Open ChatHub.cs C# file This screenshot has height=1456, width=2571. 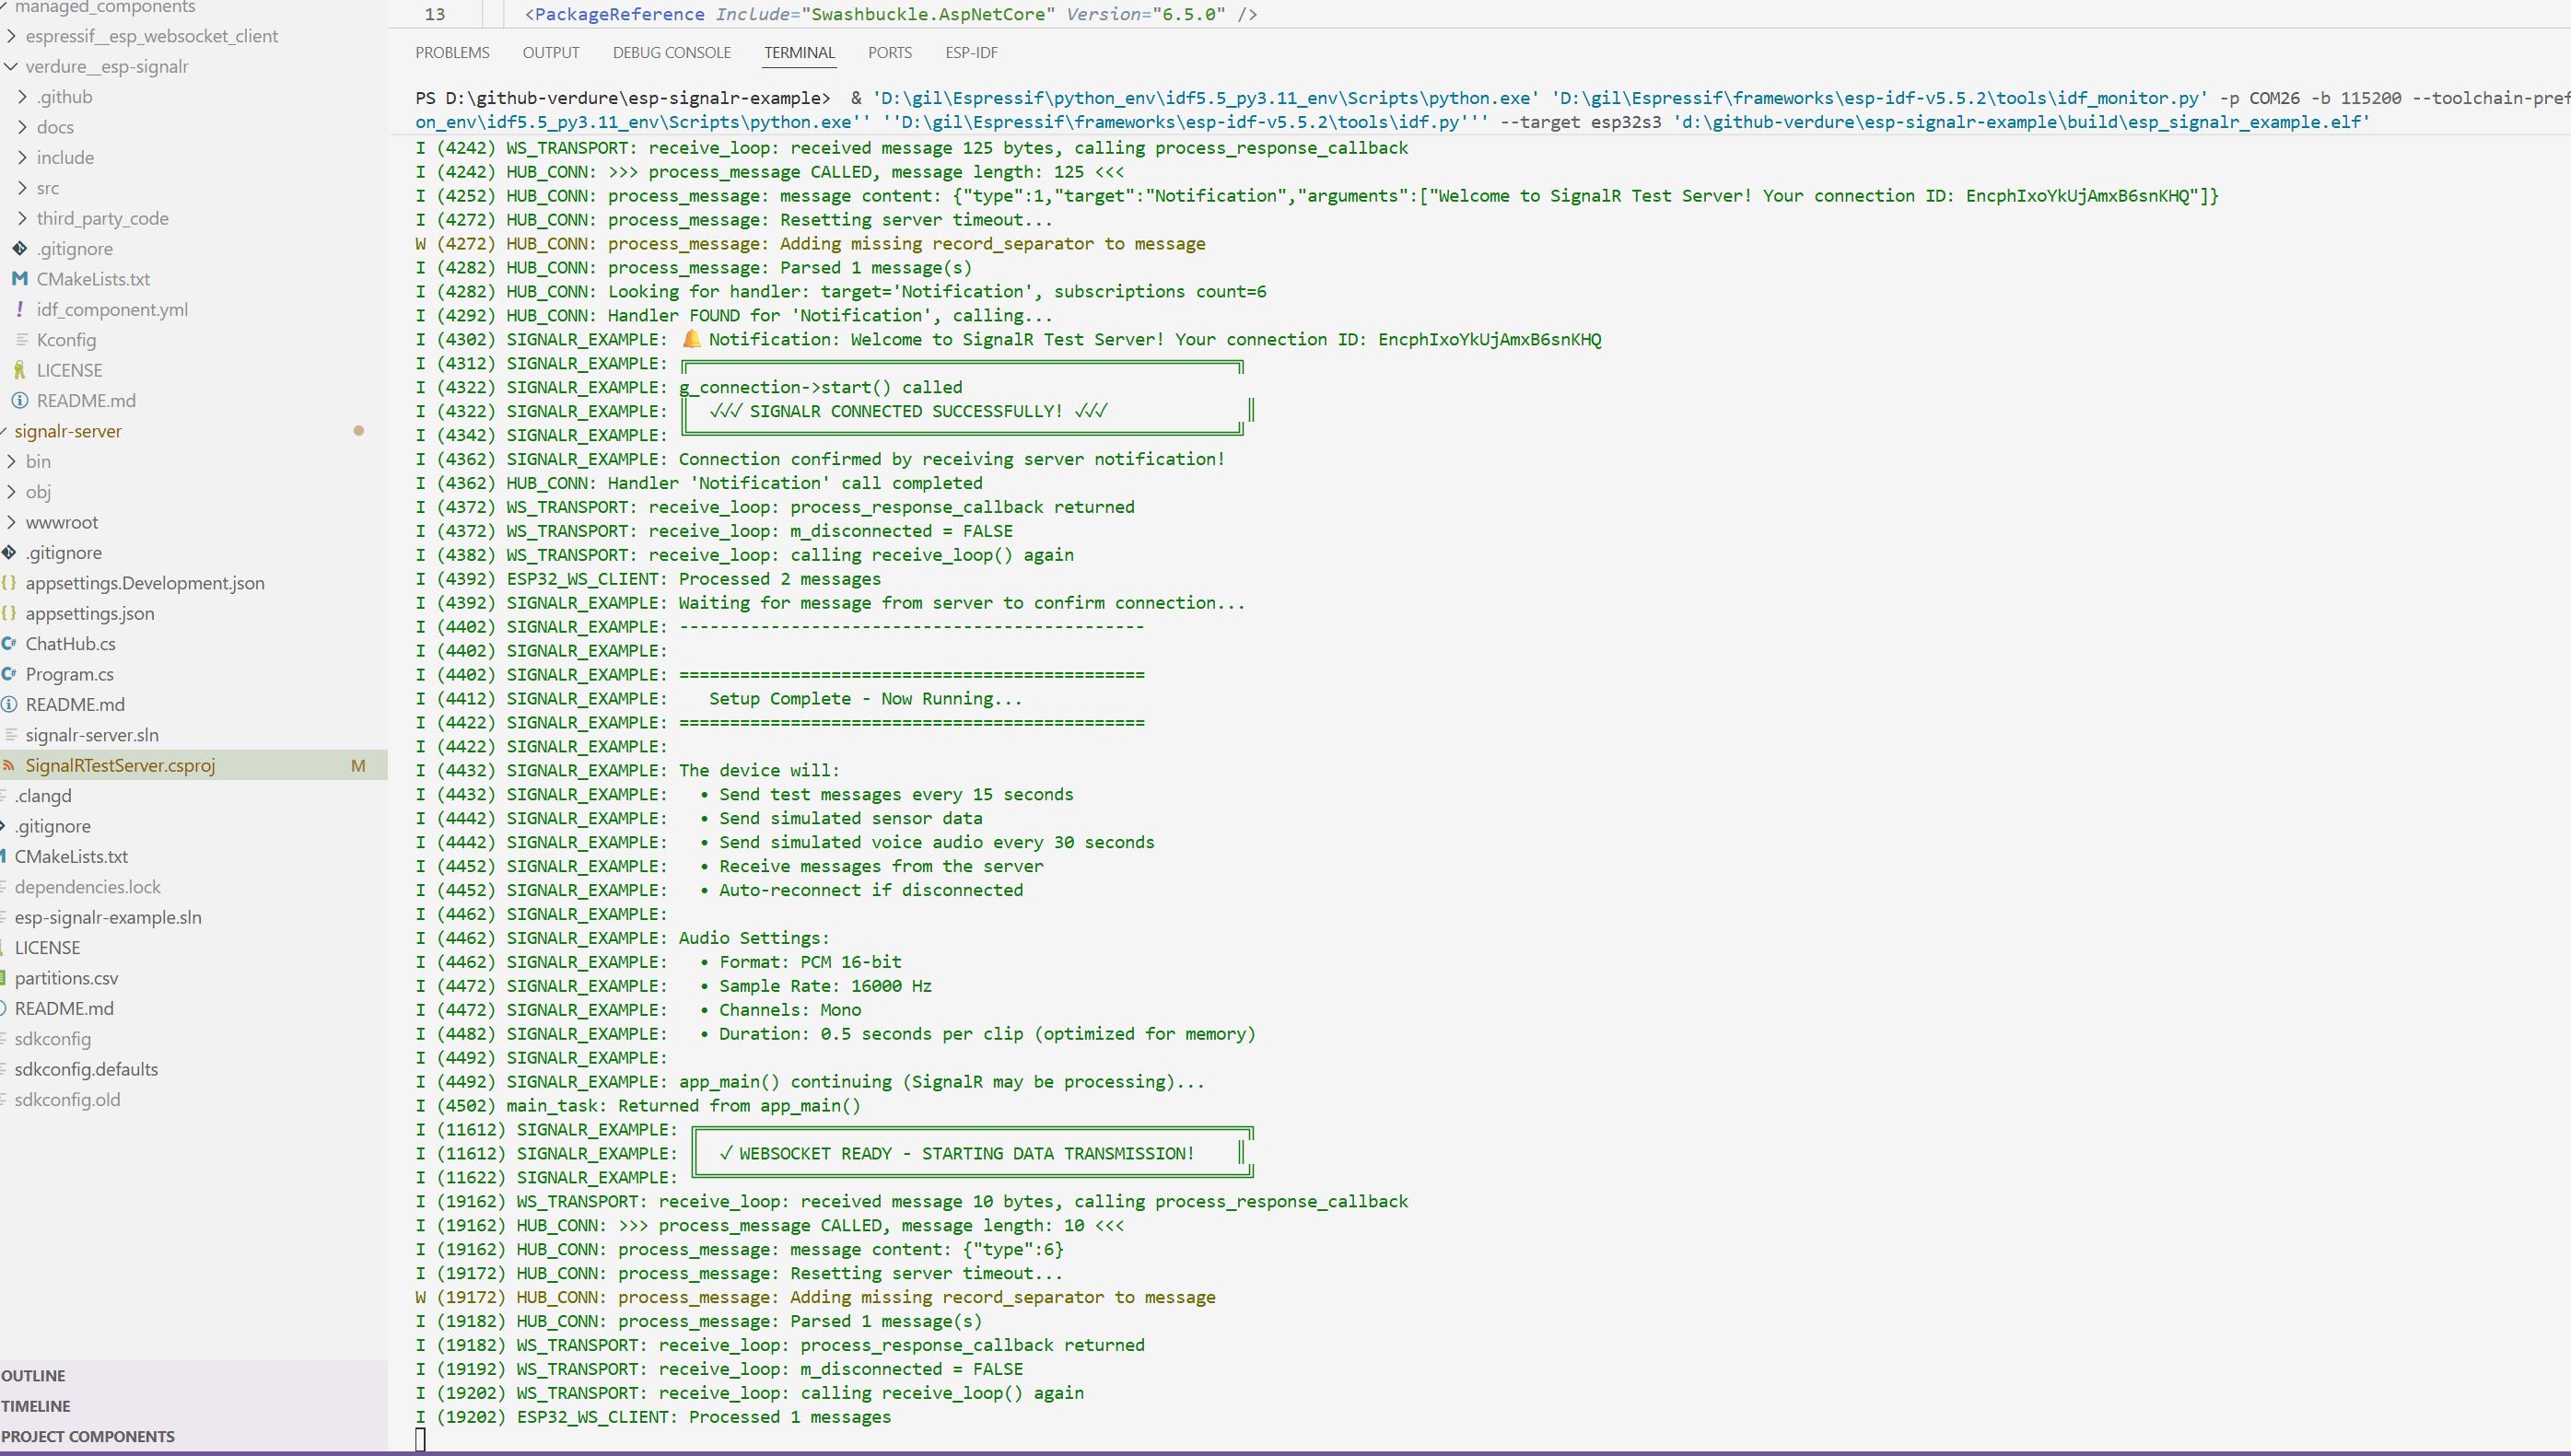pos(70,644)
